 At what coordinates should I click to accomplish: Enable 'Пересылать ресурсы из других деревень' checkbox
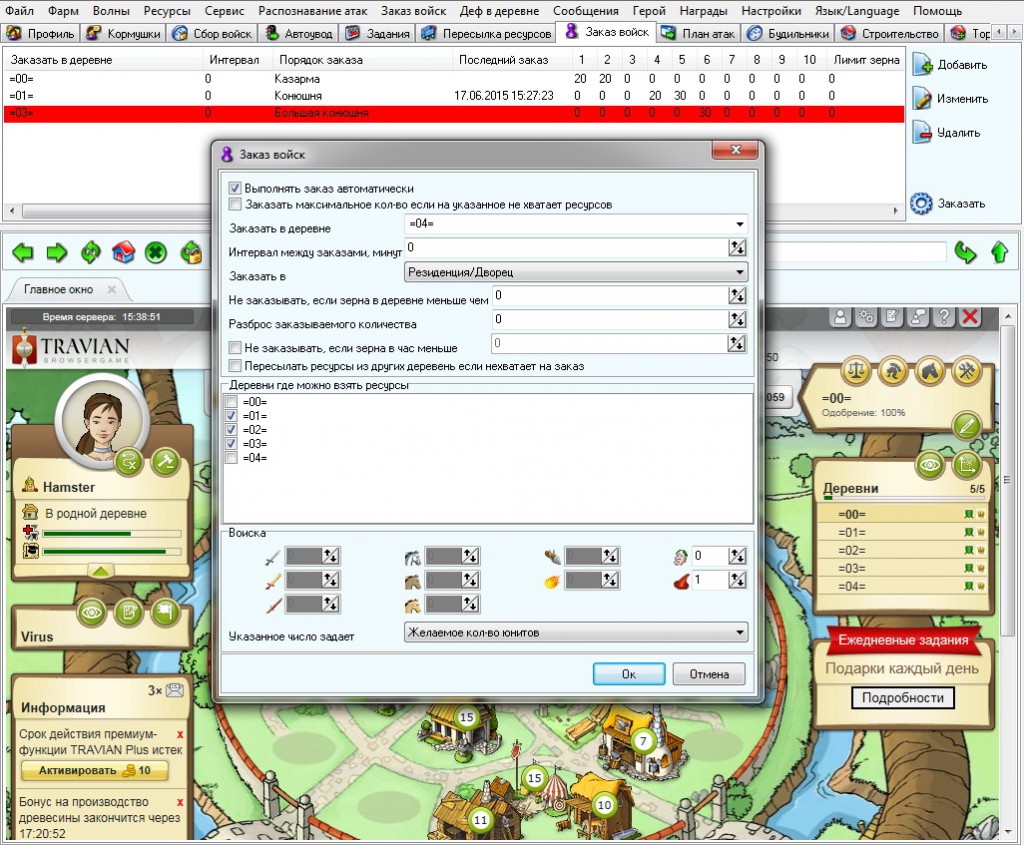click(235, 366)
